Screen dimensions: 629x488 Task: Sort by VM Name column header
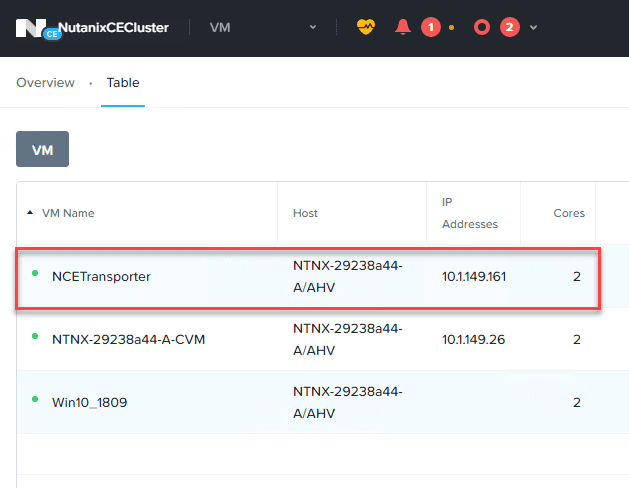68,213
